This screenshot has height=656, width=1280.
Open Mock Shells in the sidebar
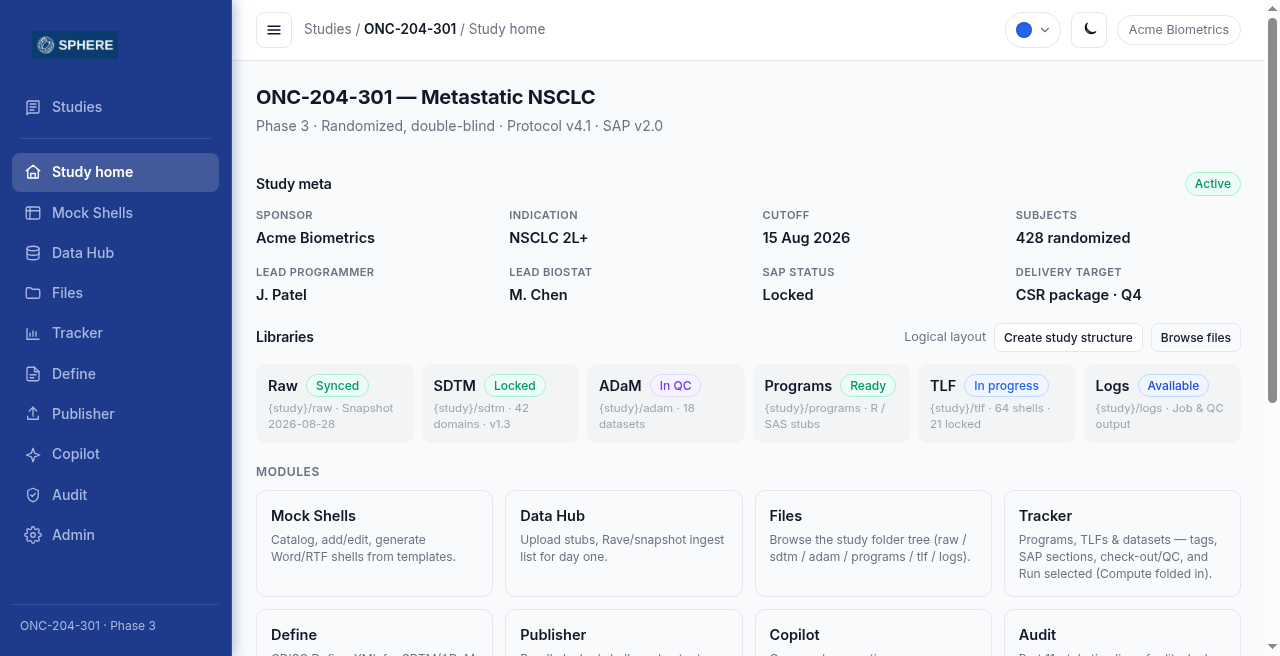[115, 213]
